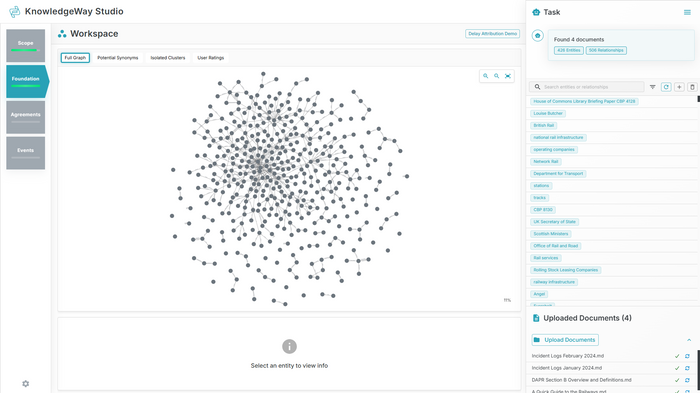Select the British Rail entity

point(544,125)
